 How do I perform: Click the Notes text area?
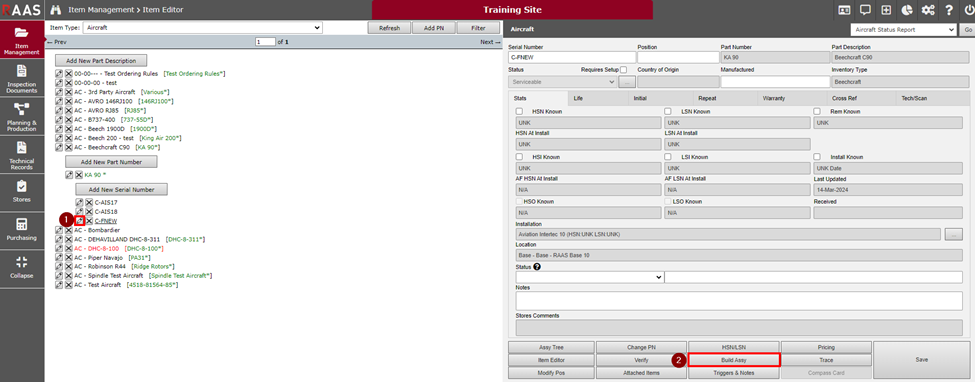pyautogui.click(x=739, y=300)
